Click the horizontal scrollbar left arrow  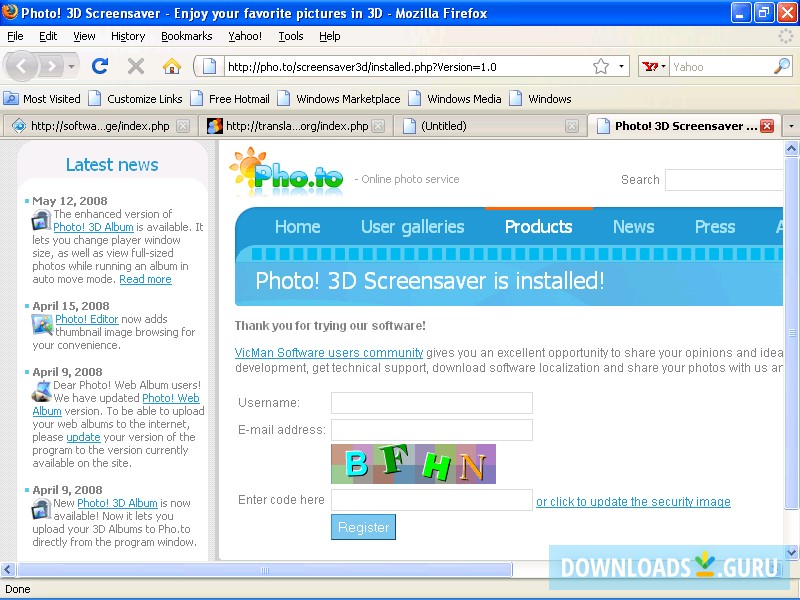(8, 569)
